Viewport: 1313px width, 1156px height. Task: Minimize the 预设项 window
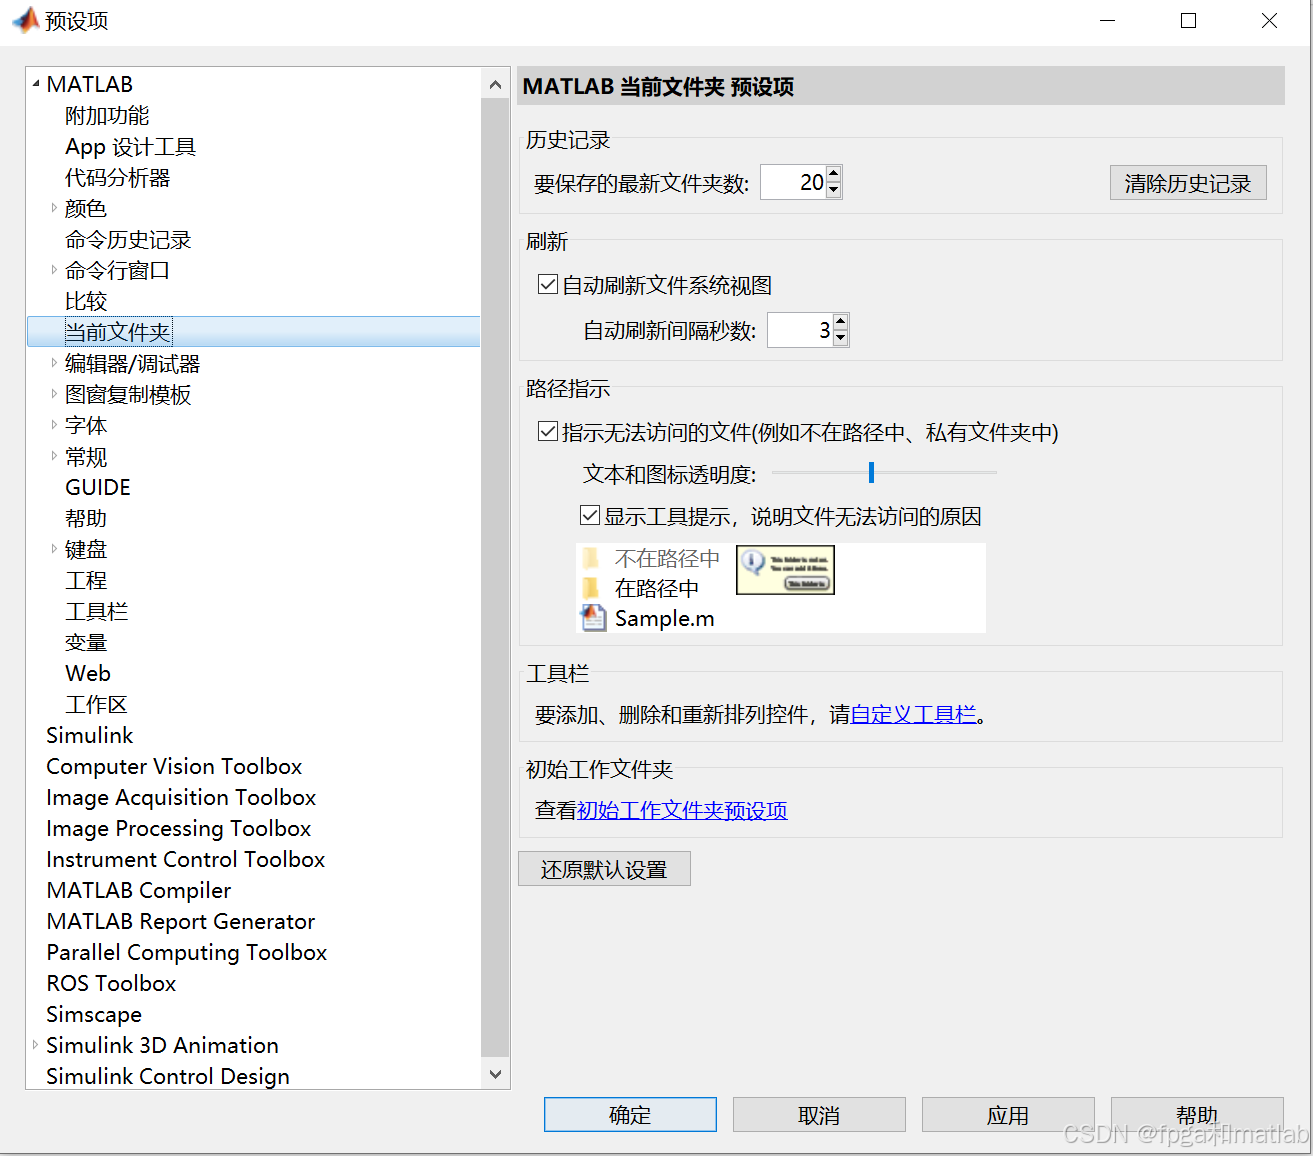[1107, 21]
